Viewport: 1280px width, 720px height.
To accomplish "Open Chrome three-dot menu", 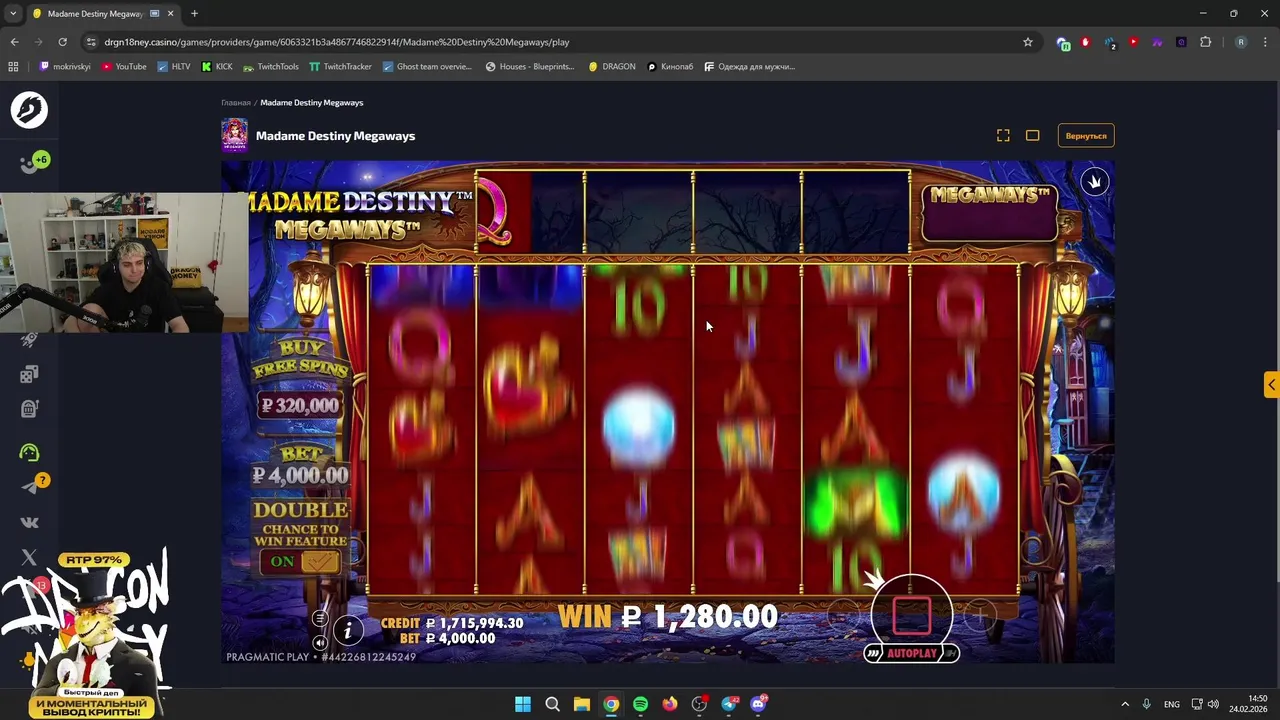I will 1265,42.
